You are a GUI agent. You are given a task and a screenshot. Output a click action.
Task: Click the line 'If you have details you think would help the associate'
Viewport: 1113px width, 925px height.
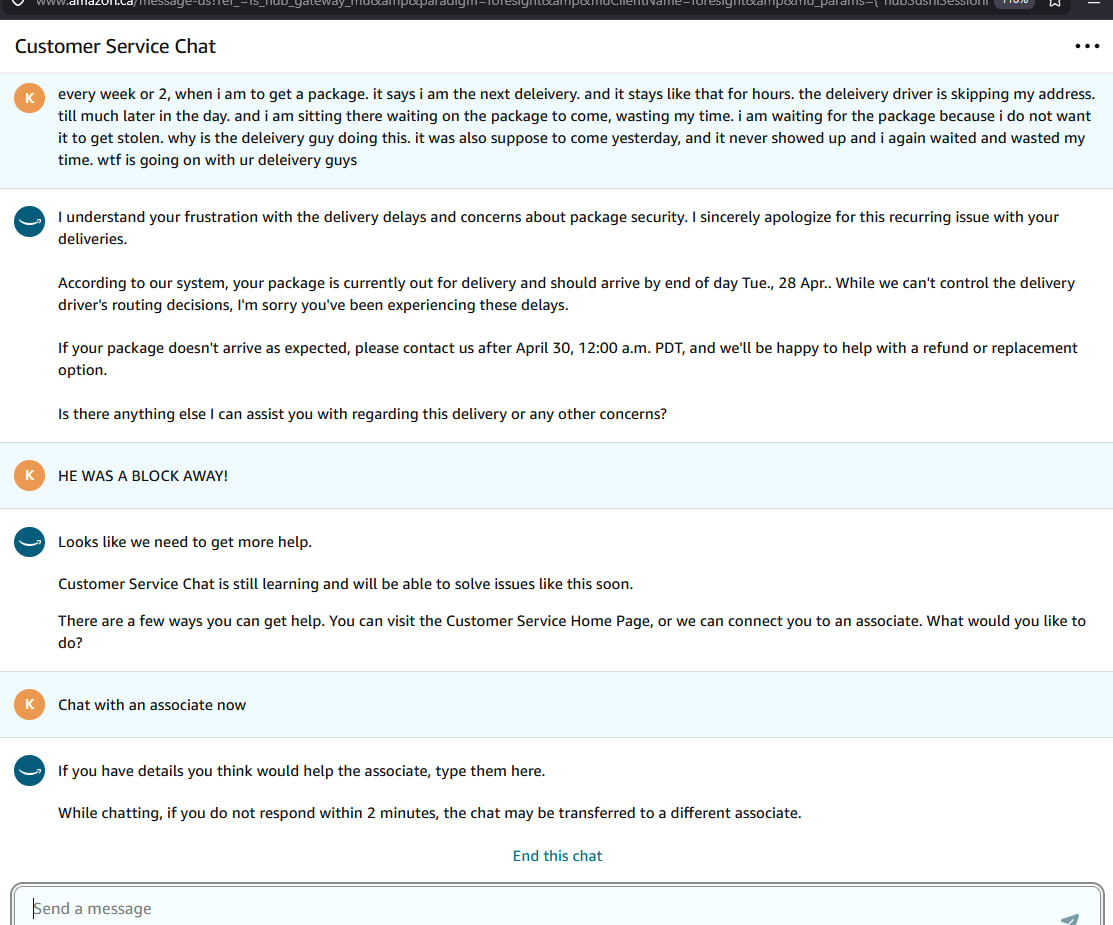coord(302,772)
